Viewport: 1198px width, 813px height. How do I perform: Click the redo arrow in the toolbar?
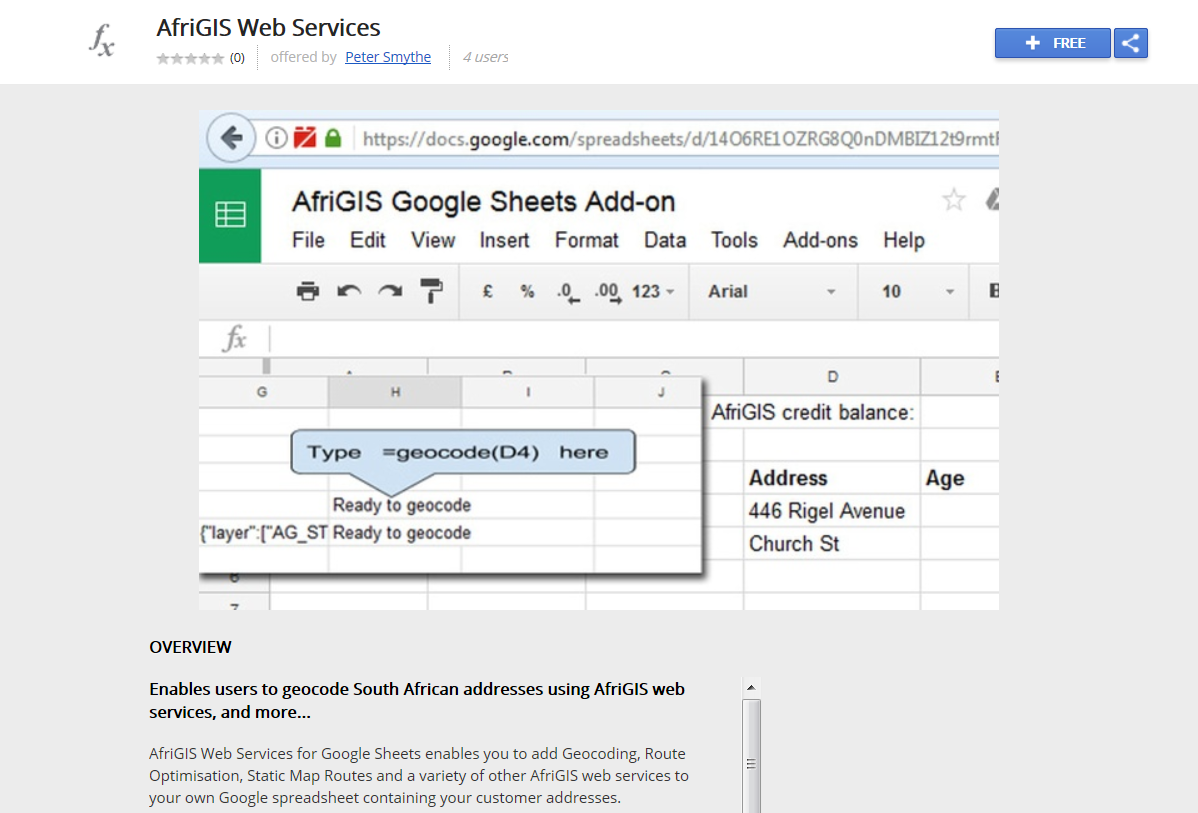(x=390, y=291)
